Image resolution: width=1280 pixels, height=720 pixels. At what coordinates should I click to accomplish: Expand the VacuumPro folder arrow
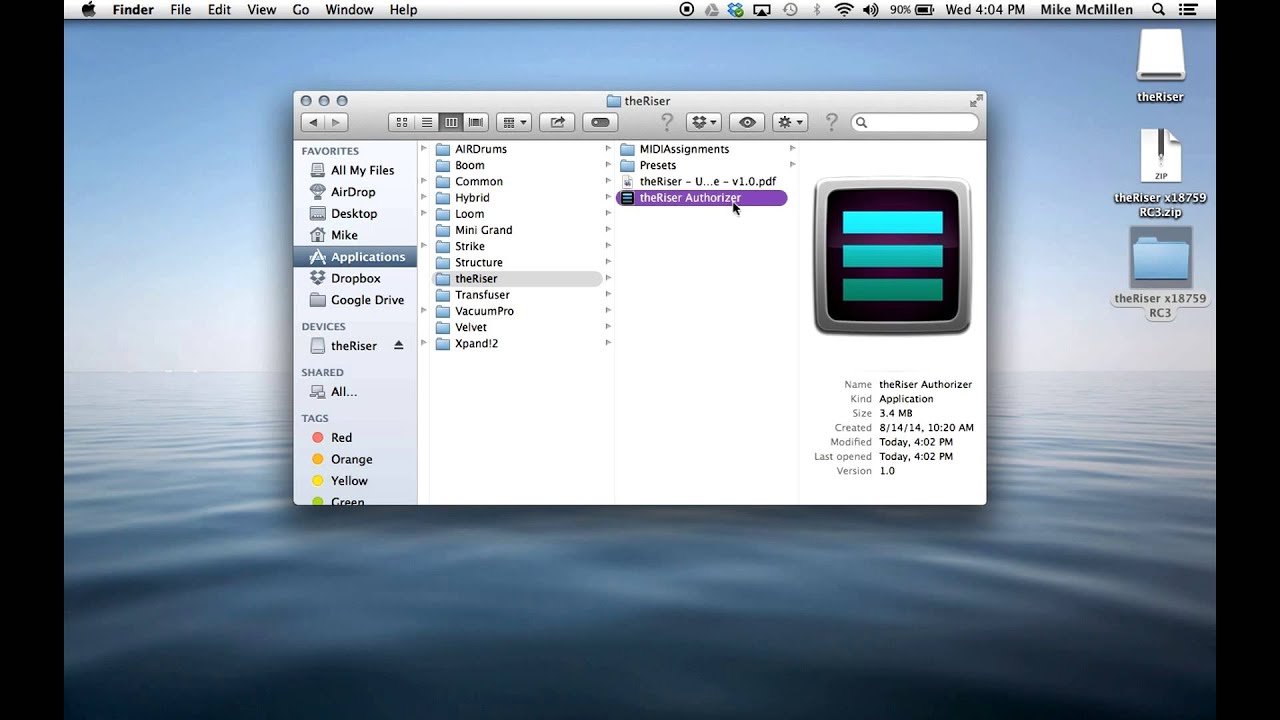pyautogui.click(x=607, y=311)
